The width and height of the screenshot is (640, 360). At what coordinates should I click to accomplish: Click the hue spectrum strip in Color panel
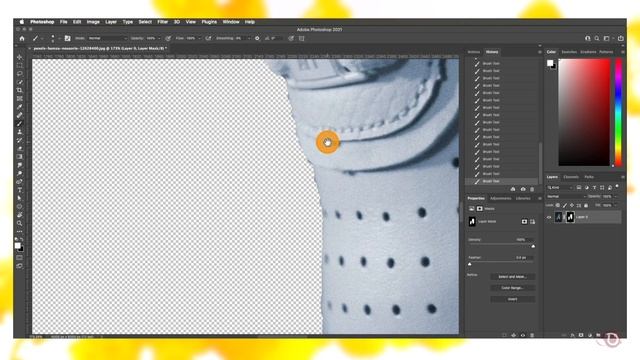tap(619, 112)
